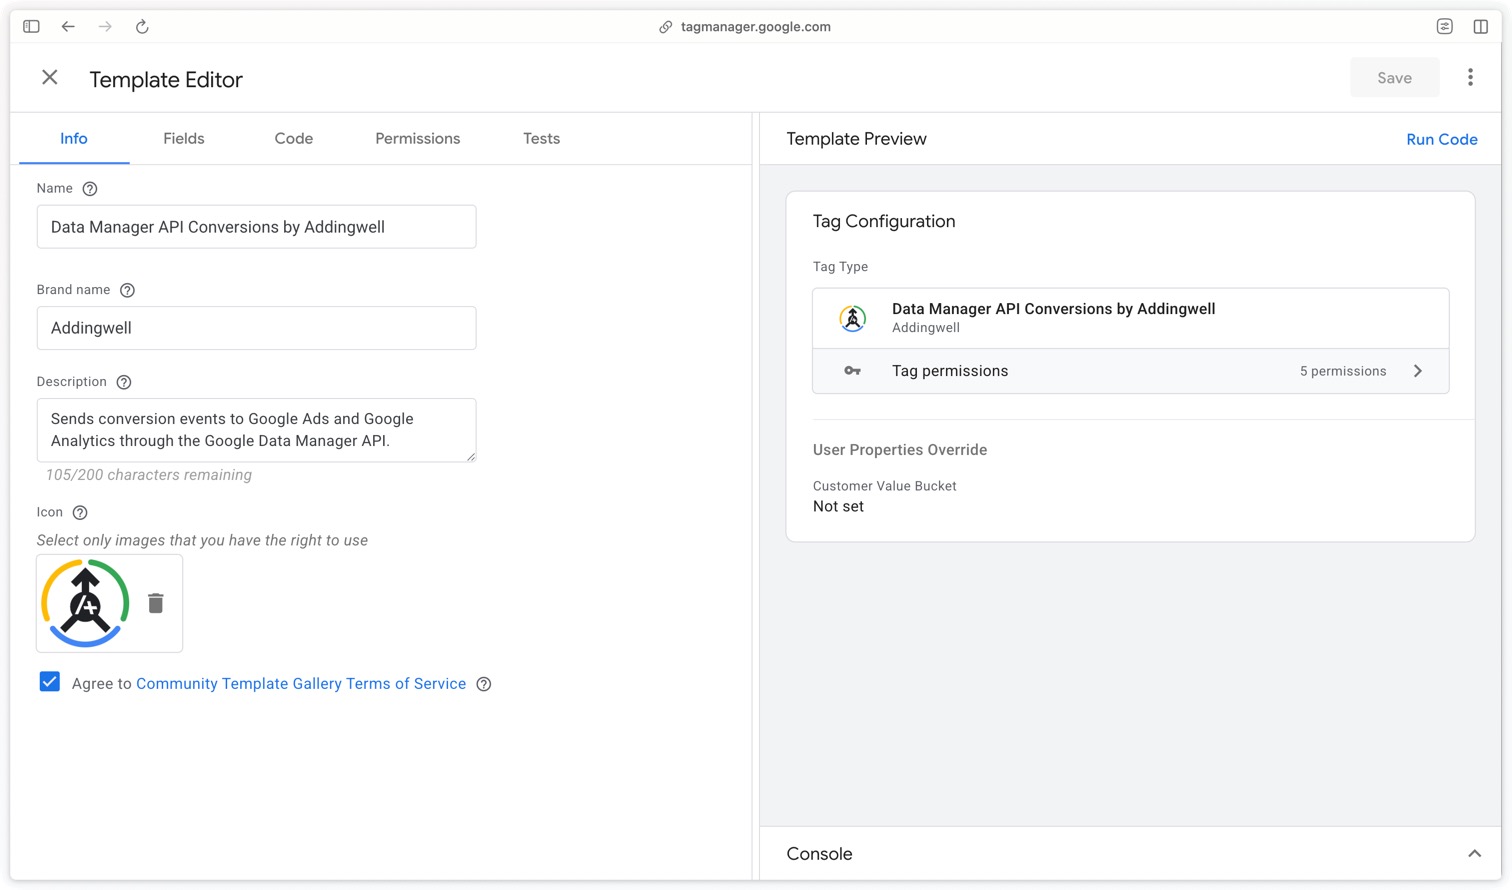This screenshot has width=1512, height=890.
Task: Open the Code tab
Action: point(294,139)
